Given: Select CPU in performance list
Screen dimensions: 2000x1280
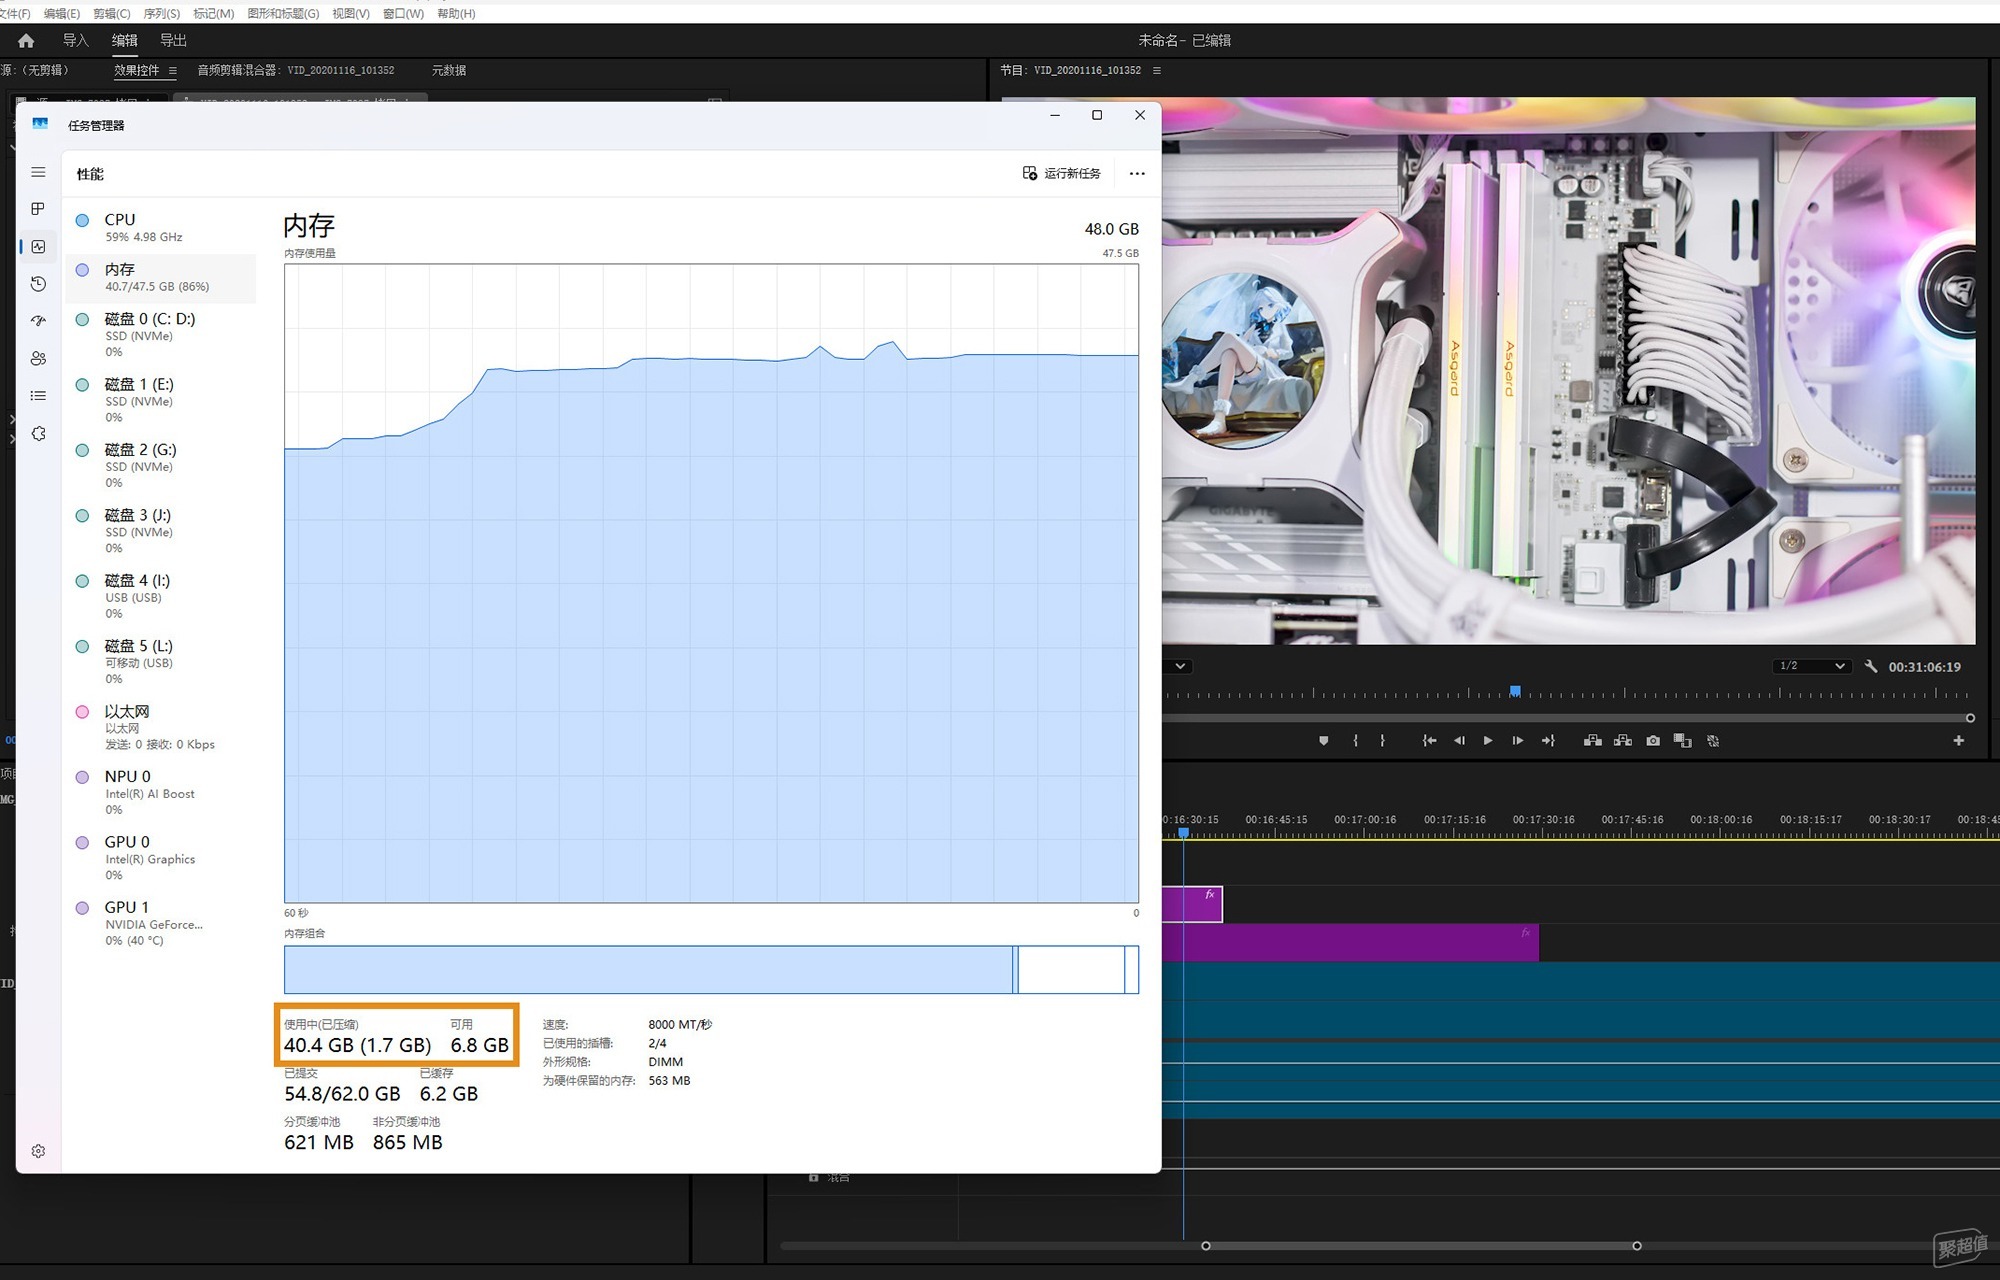Looking at the screenshot, I should (160, 227).
